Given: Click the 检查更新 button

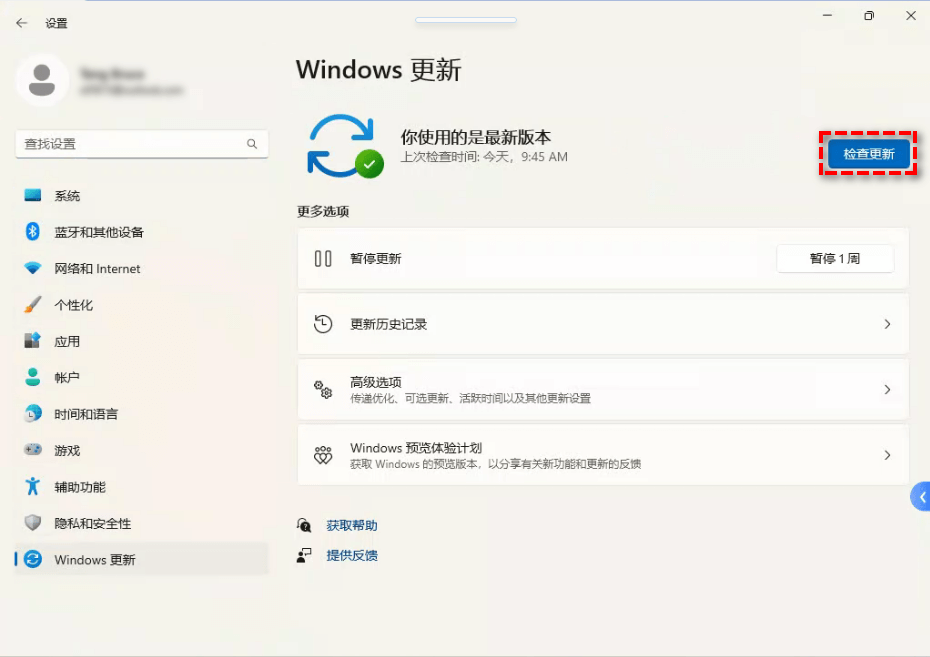Looking at the screenshot, I should tap(866, 154).
